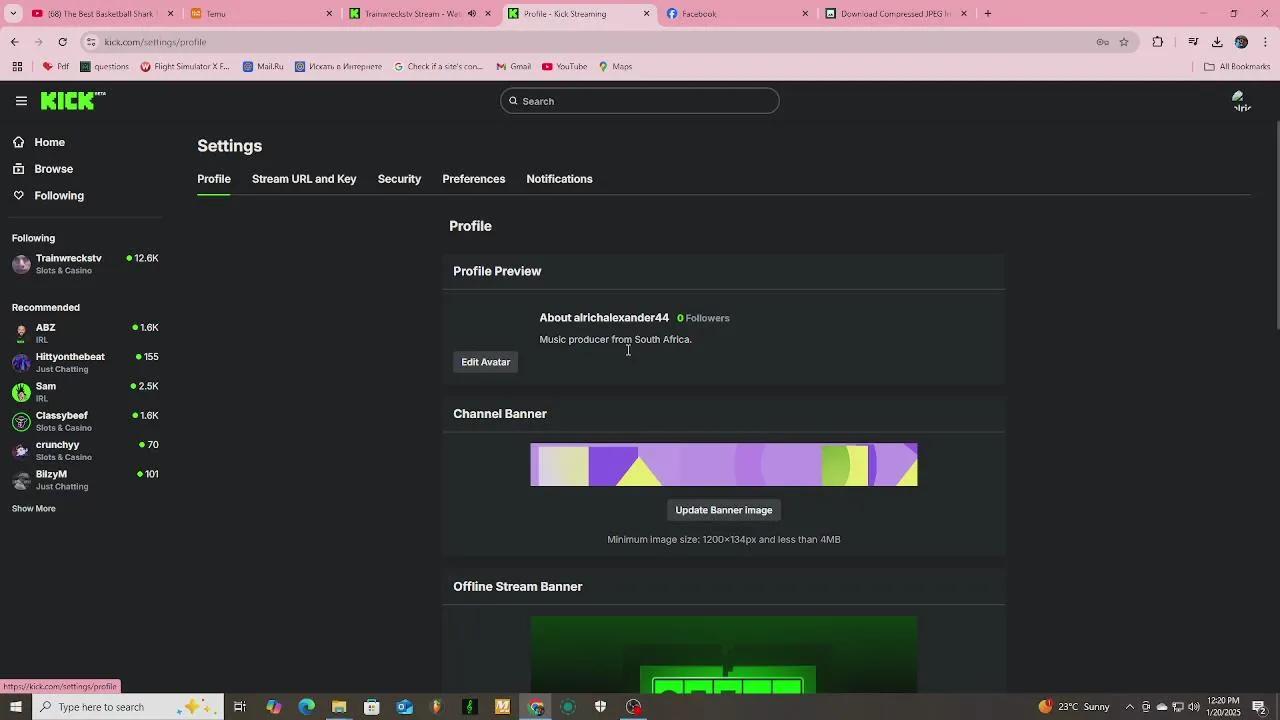The height and width of the screenshot is (720, 1280).
Task: Select the Profile settings tab
Action: (214, 179)
